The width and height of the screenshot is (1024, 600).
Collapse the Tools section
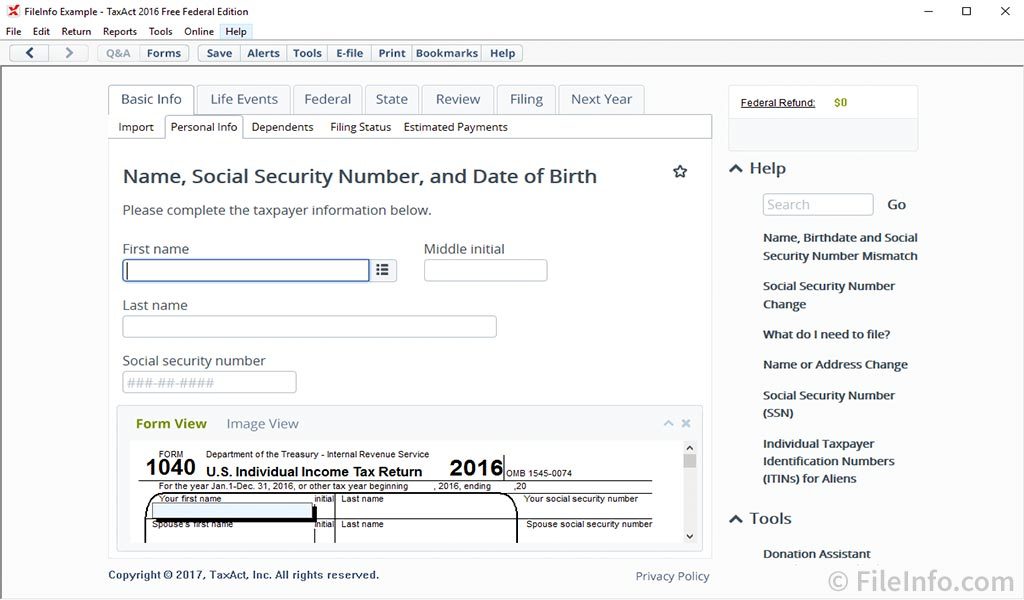(736, 518)
